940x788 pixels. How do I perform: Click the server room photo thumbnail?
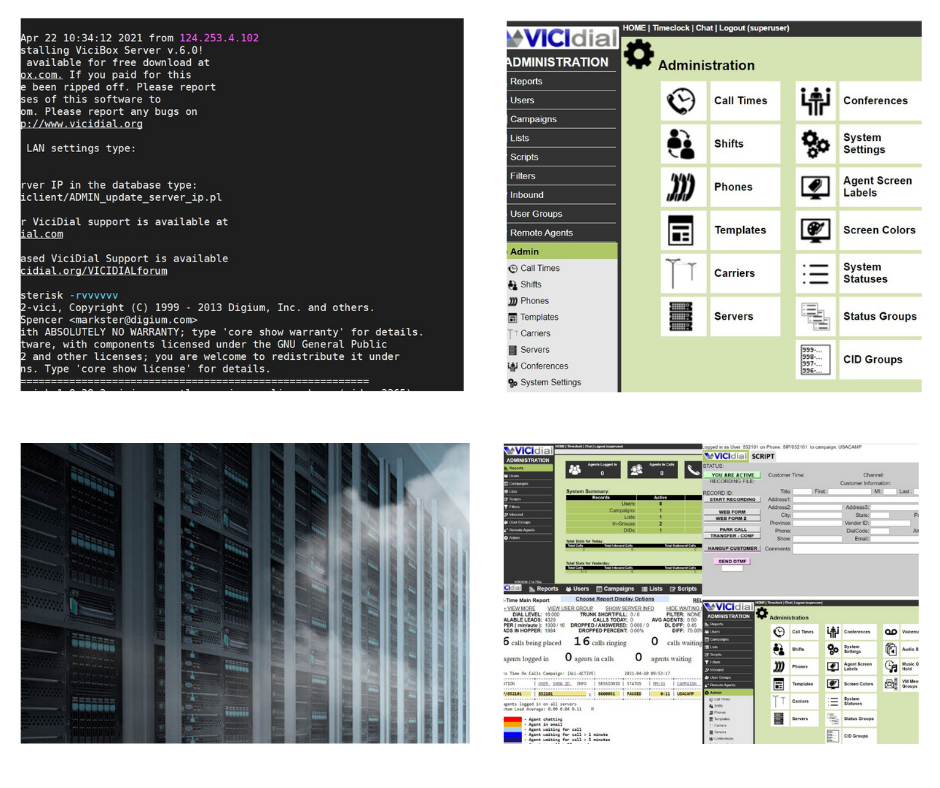245,594
